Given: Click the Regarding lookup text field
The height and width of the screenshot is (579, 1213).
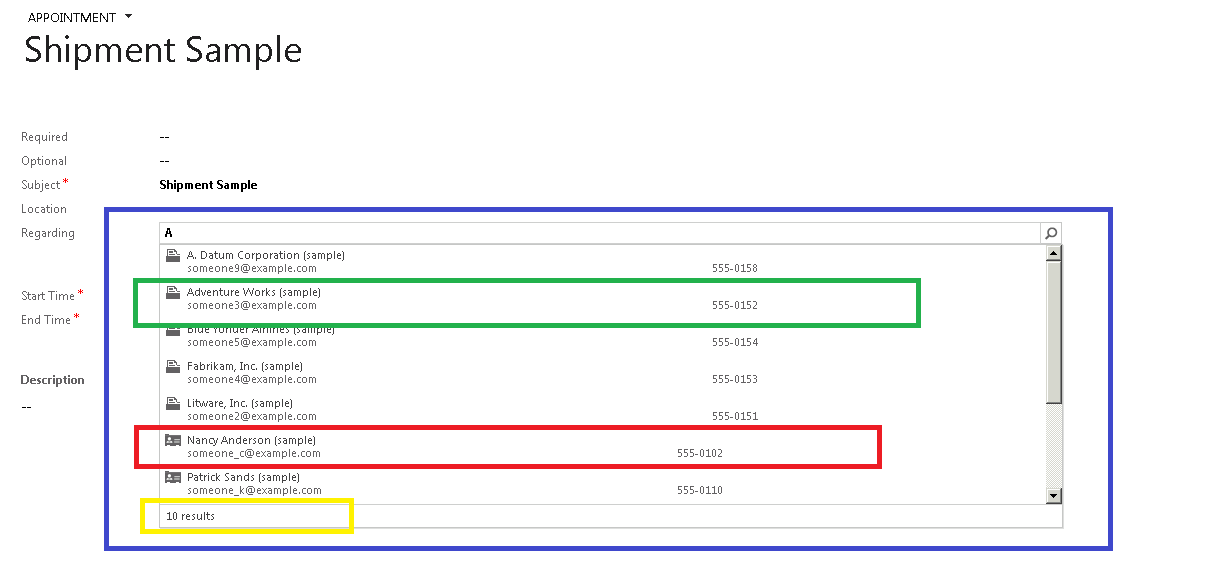Looking at the screenshot, I should (x=600, y=233).
